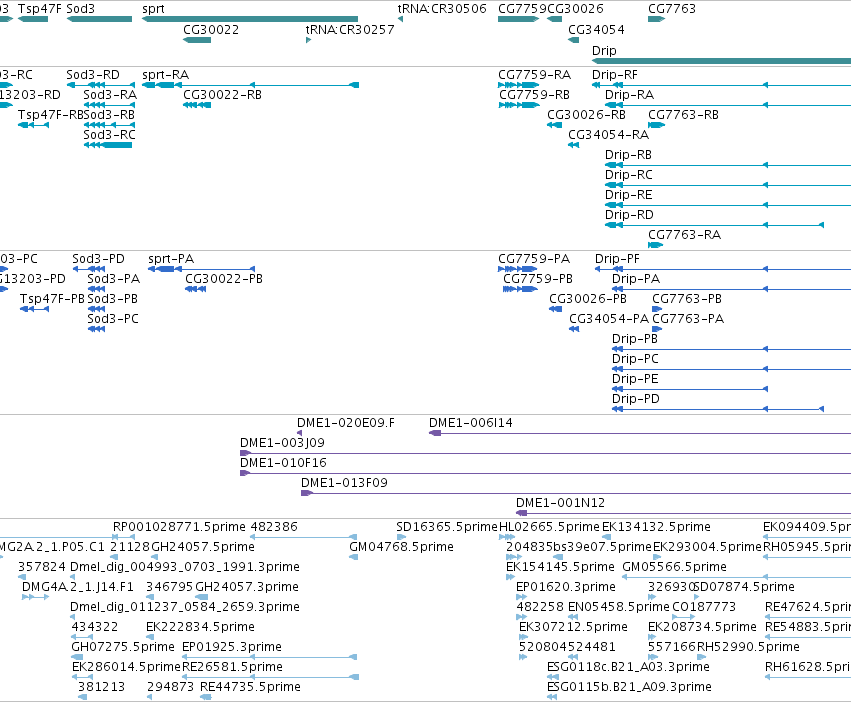Open the ESG0115b.B21_A09.3prime label

click(630, 687)
